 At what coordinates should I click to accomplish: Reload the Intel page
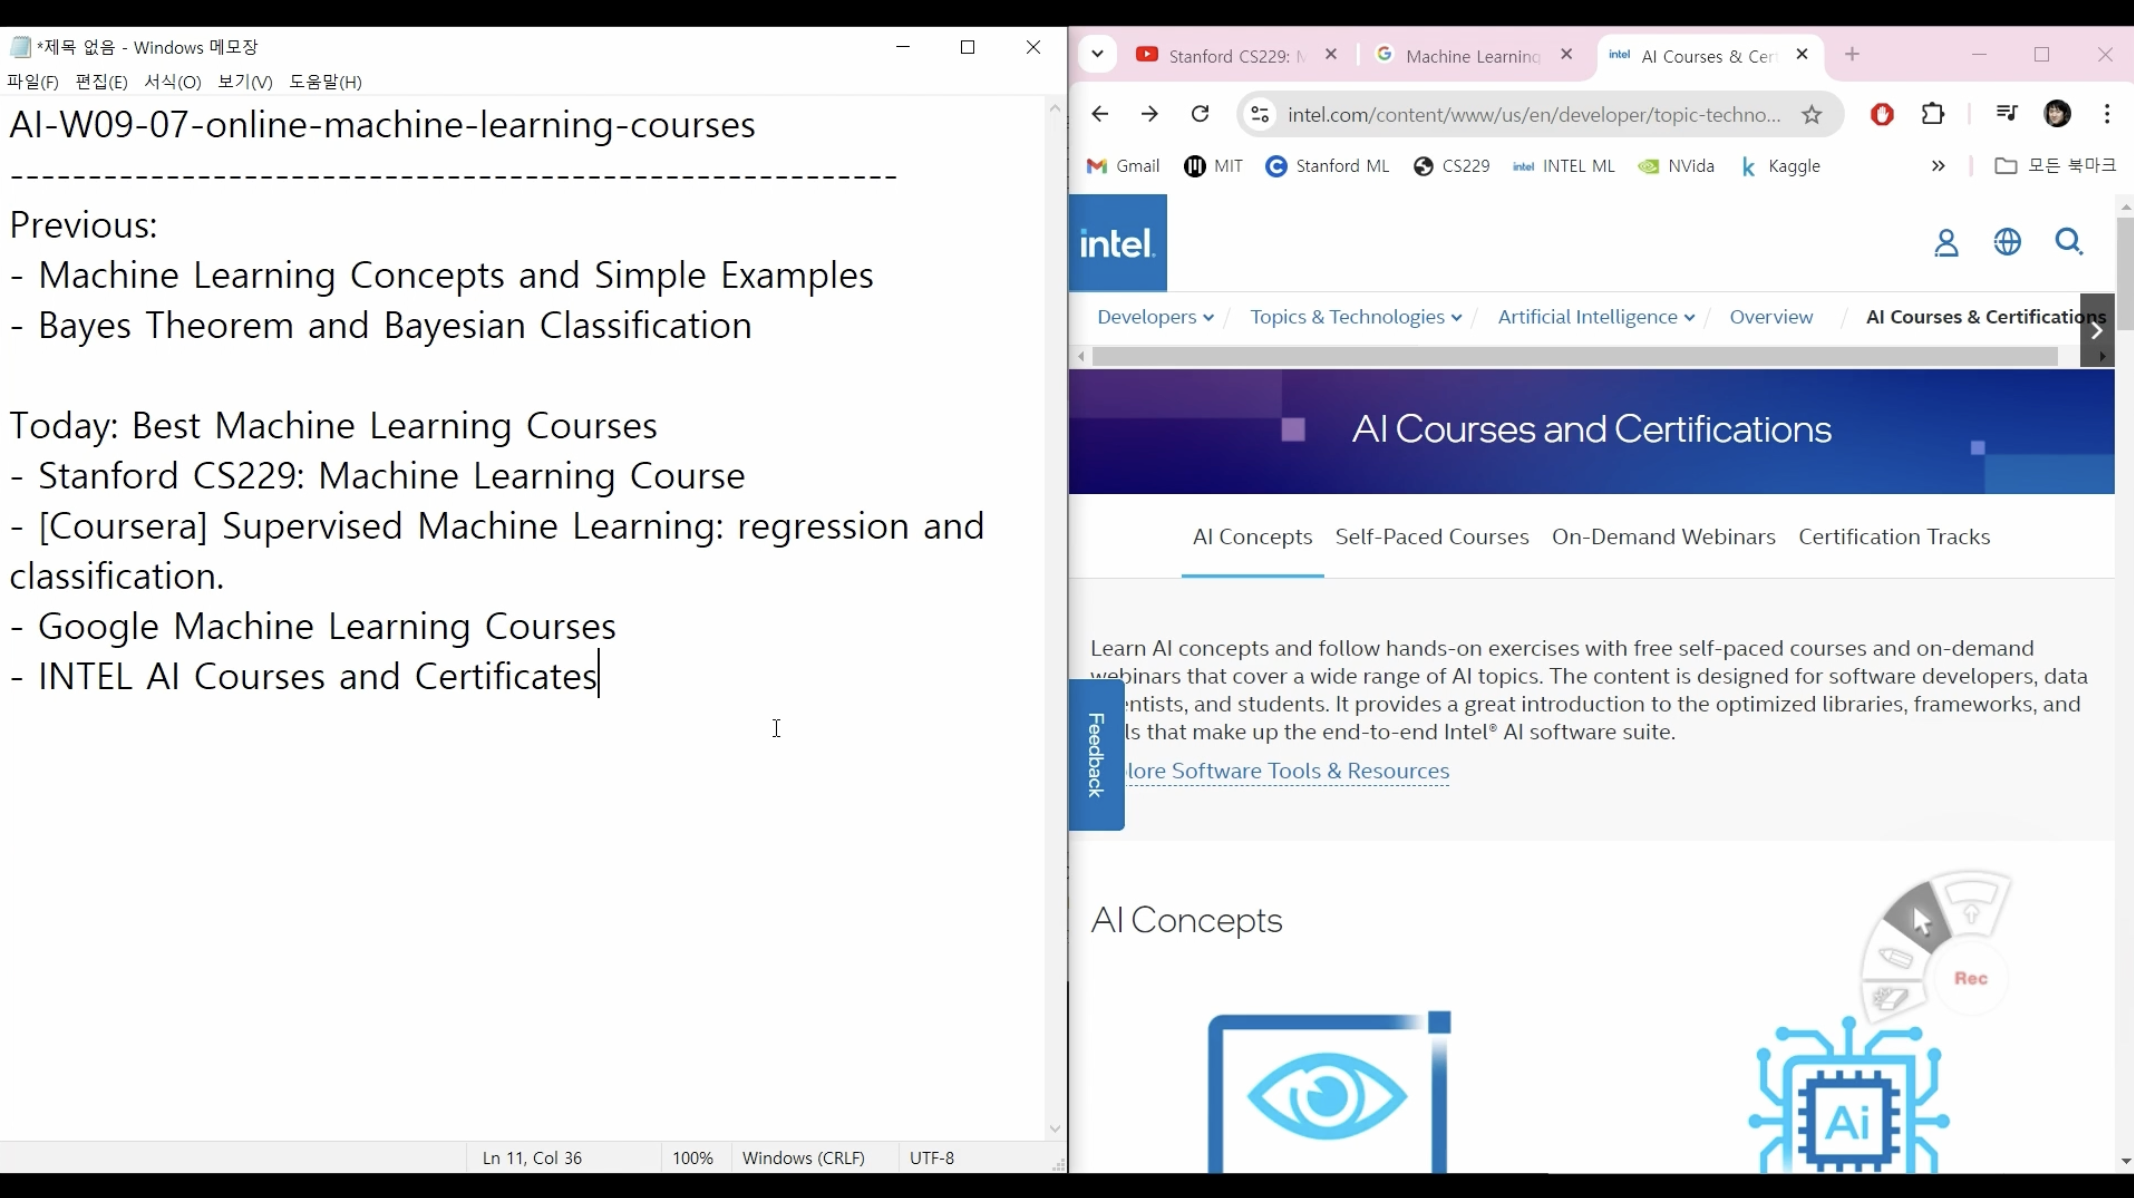pyautogui.click(x=1200, y=114)
